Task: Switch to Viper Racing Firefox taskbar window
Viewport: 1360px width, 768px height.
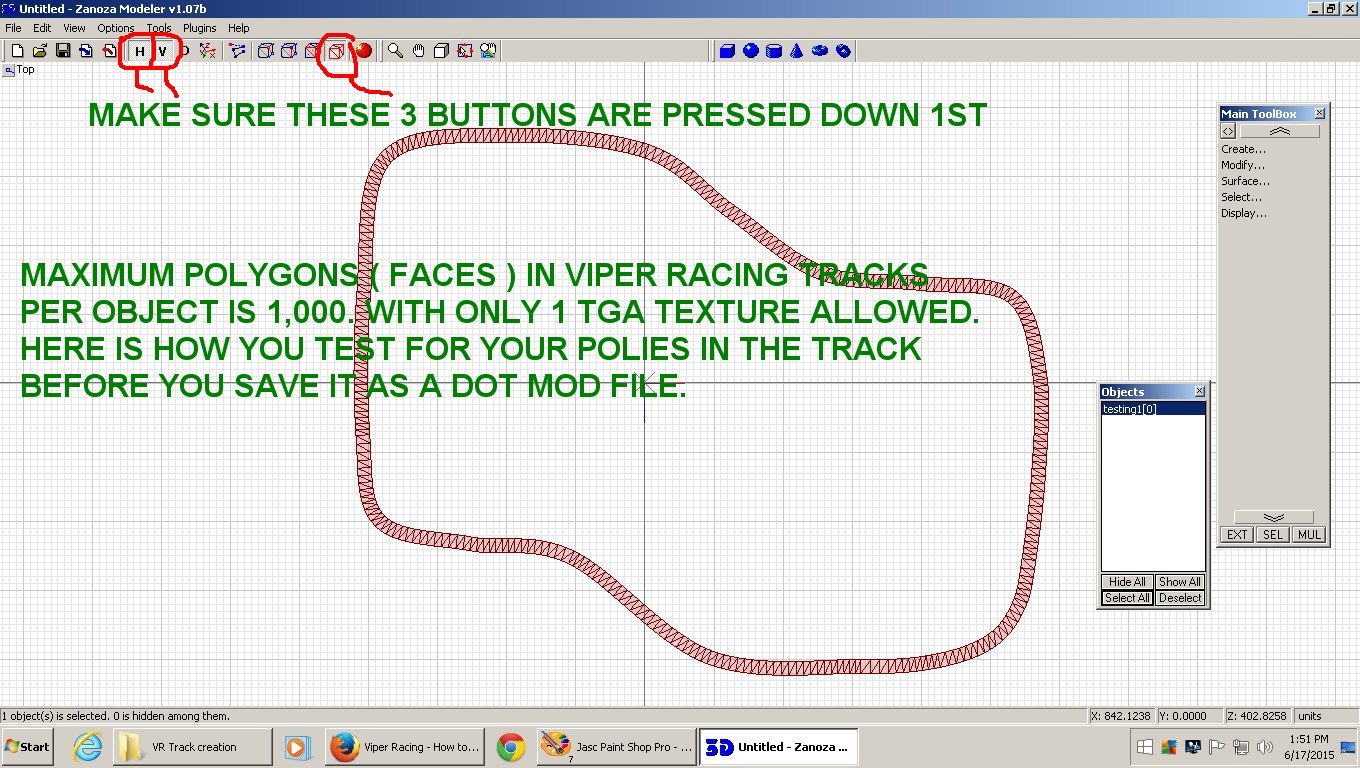Action: point(406,747)
